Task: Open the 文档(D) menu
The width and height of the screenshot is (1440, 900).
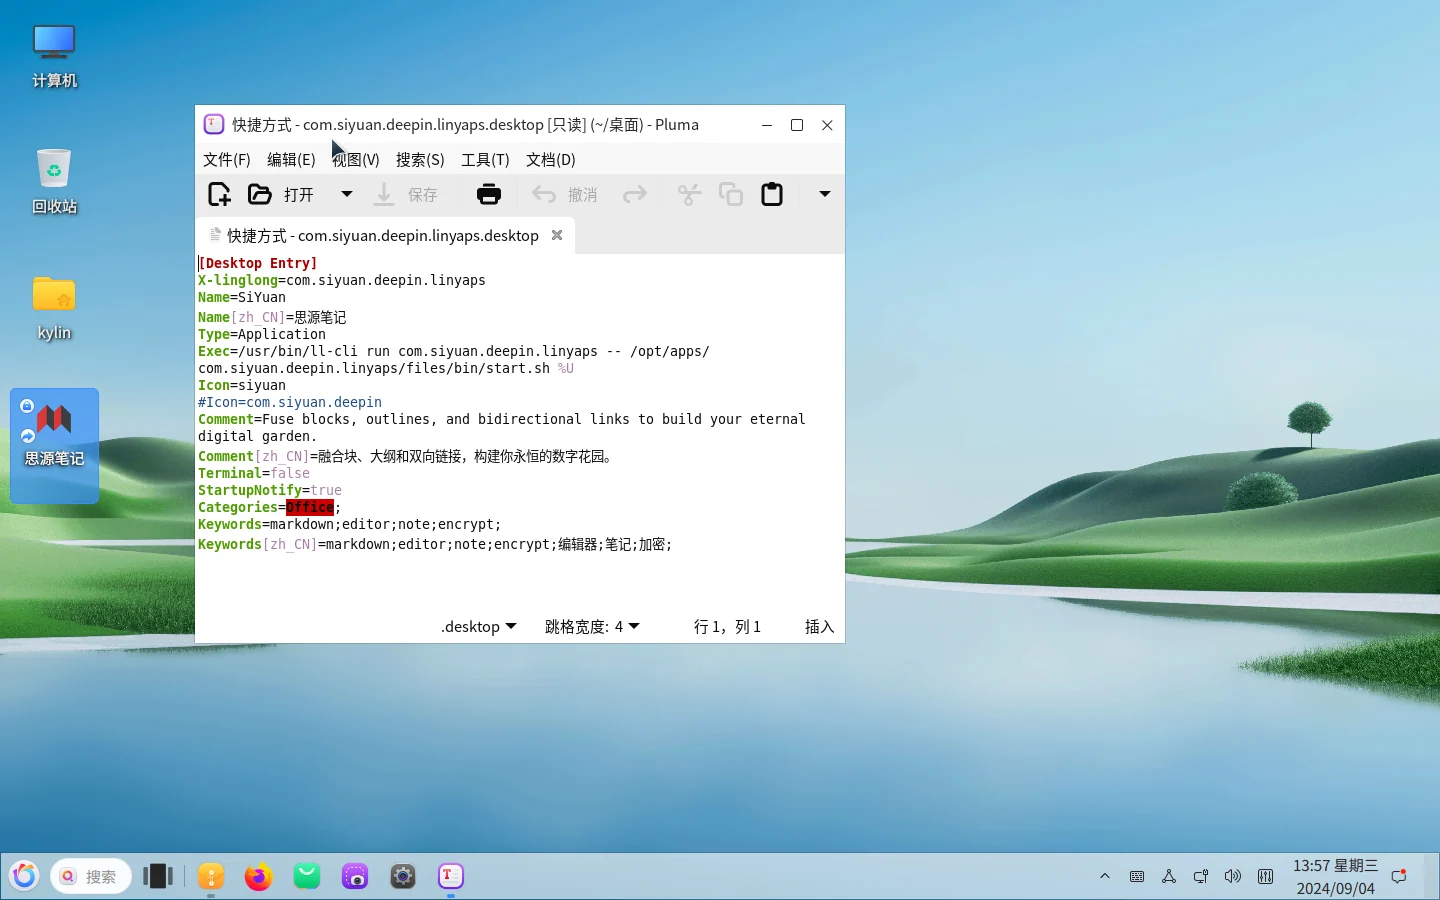Action: (551, 160)
